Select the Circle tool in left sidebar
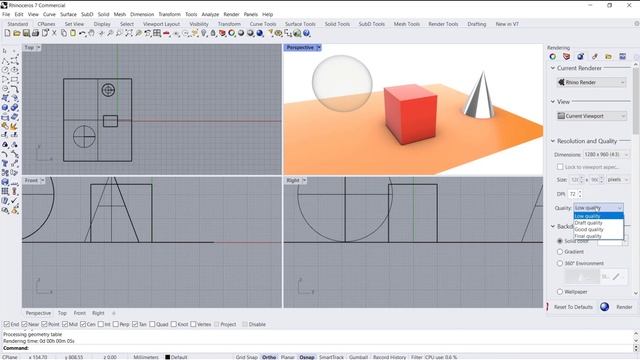 tap(5, 70)
